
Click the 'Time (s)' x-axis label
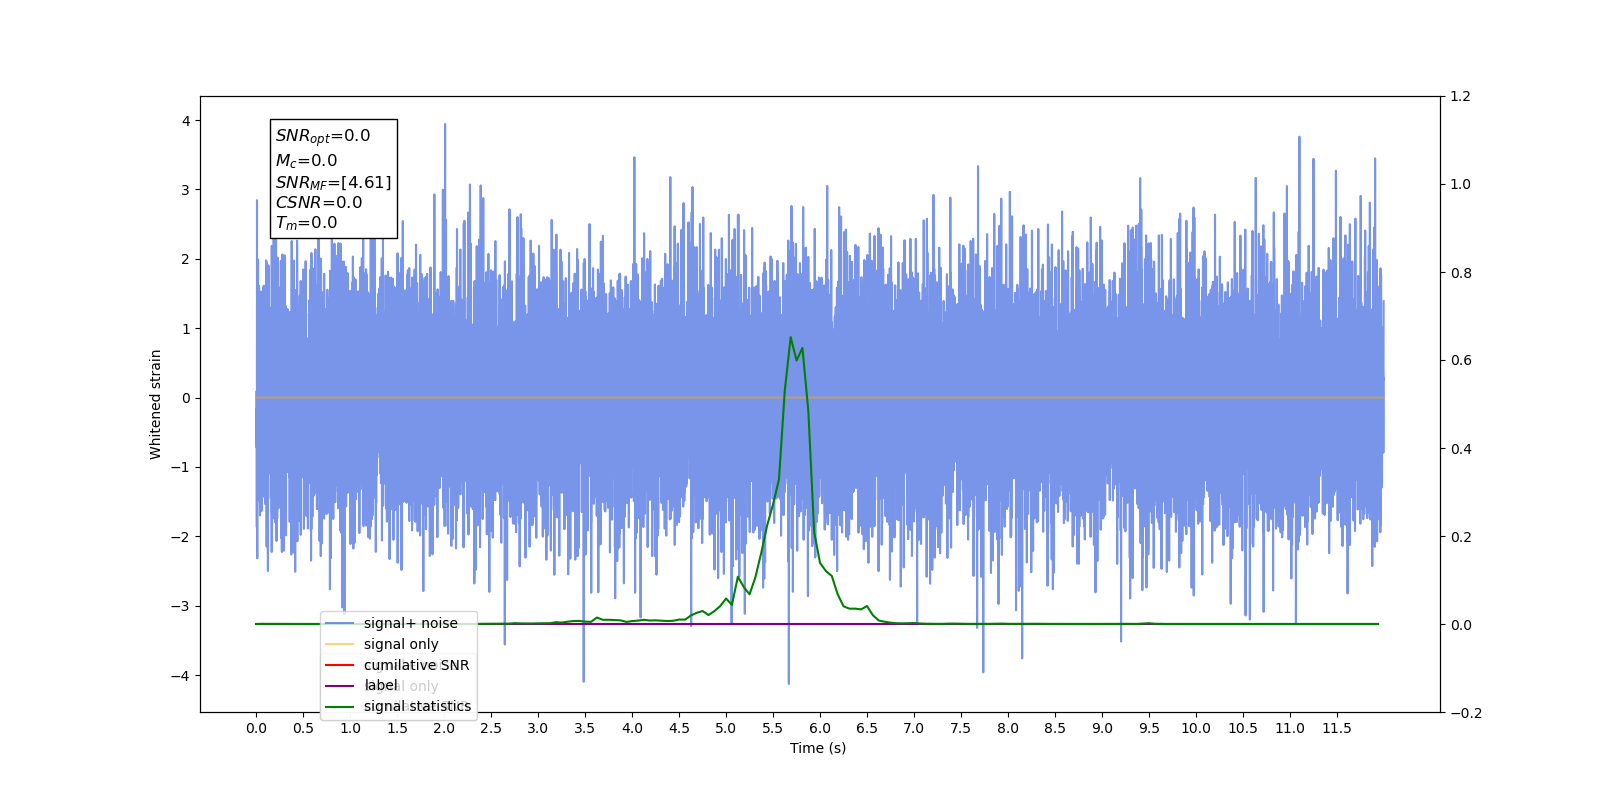pos(818,748)
